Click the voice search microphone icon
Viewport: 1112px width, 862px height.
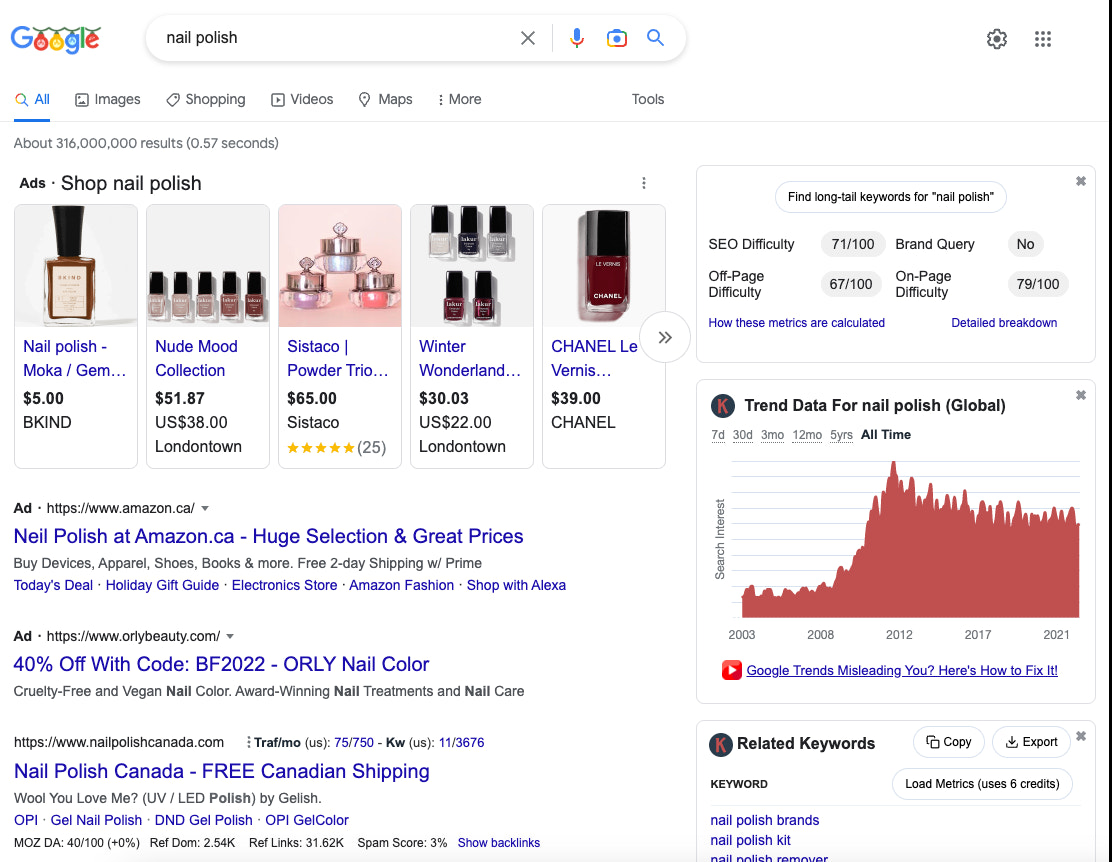(576, 38)
